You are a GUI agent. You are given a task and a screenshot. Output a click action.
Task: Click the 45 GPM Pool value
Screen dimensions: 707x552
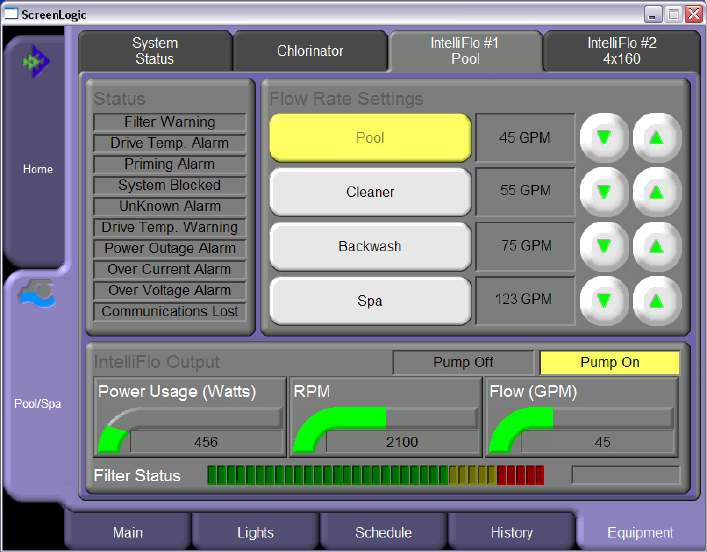(525, 138)
